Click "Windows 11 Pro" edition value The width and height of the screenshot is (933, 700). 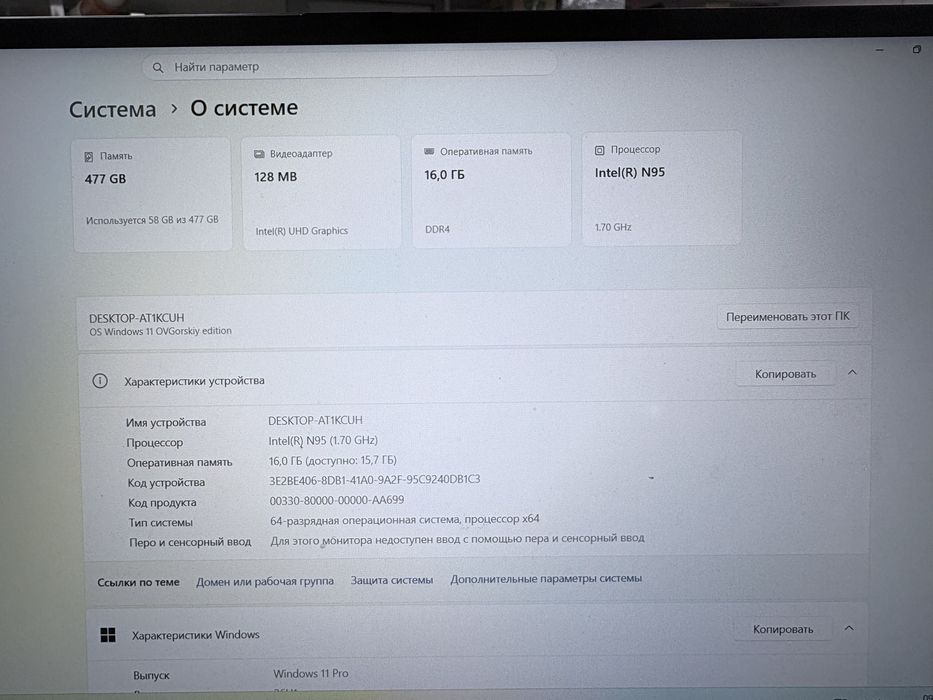311,674
